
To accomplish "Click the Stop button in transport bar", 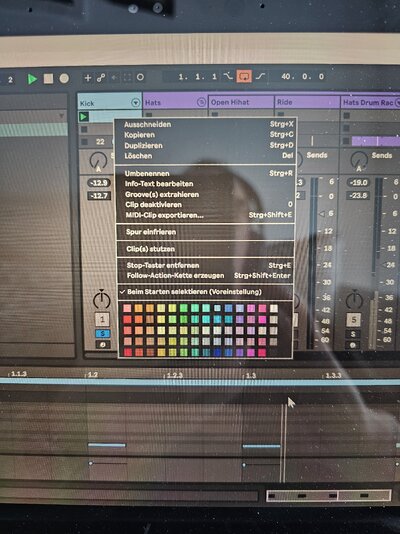I will [48, 79].
